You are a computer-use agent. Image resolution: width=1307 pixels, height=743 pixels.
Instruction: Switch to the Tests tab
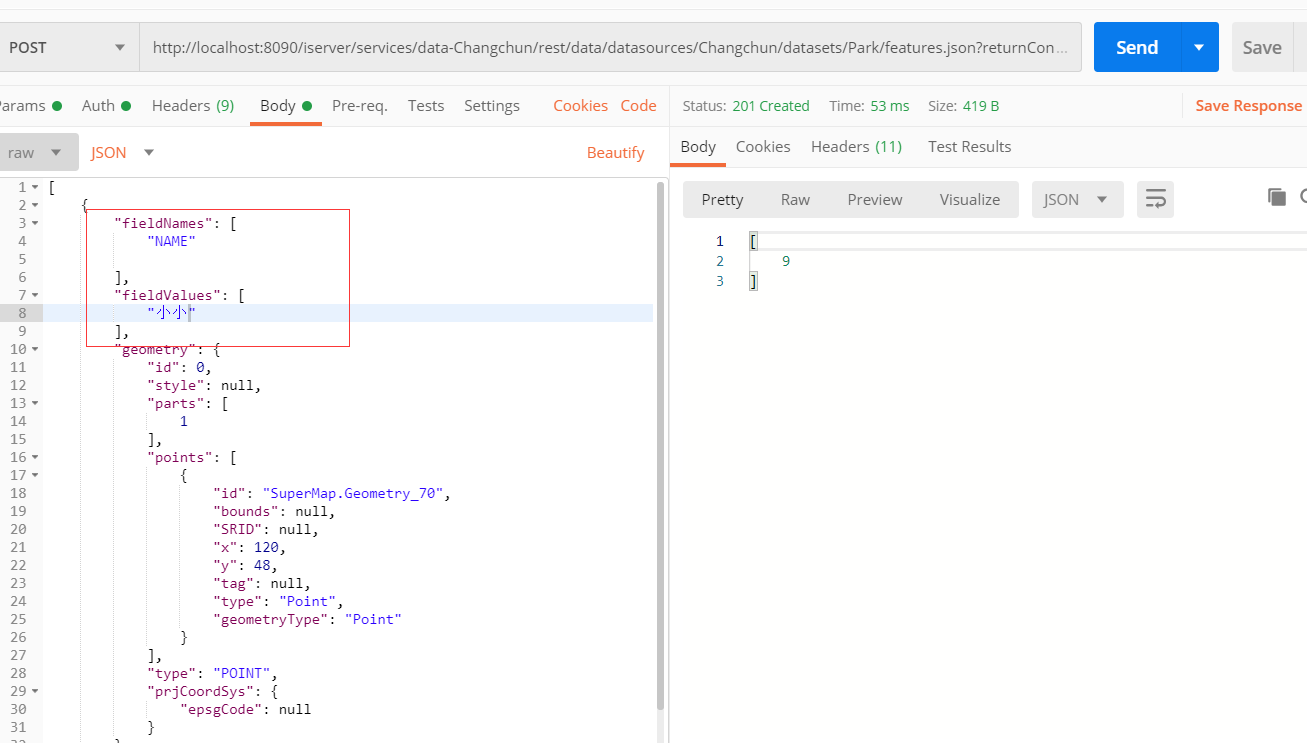point(426,105)
